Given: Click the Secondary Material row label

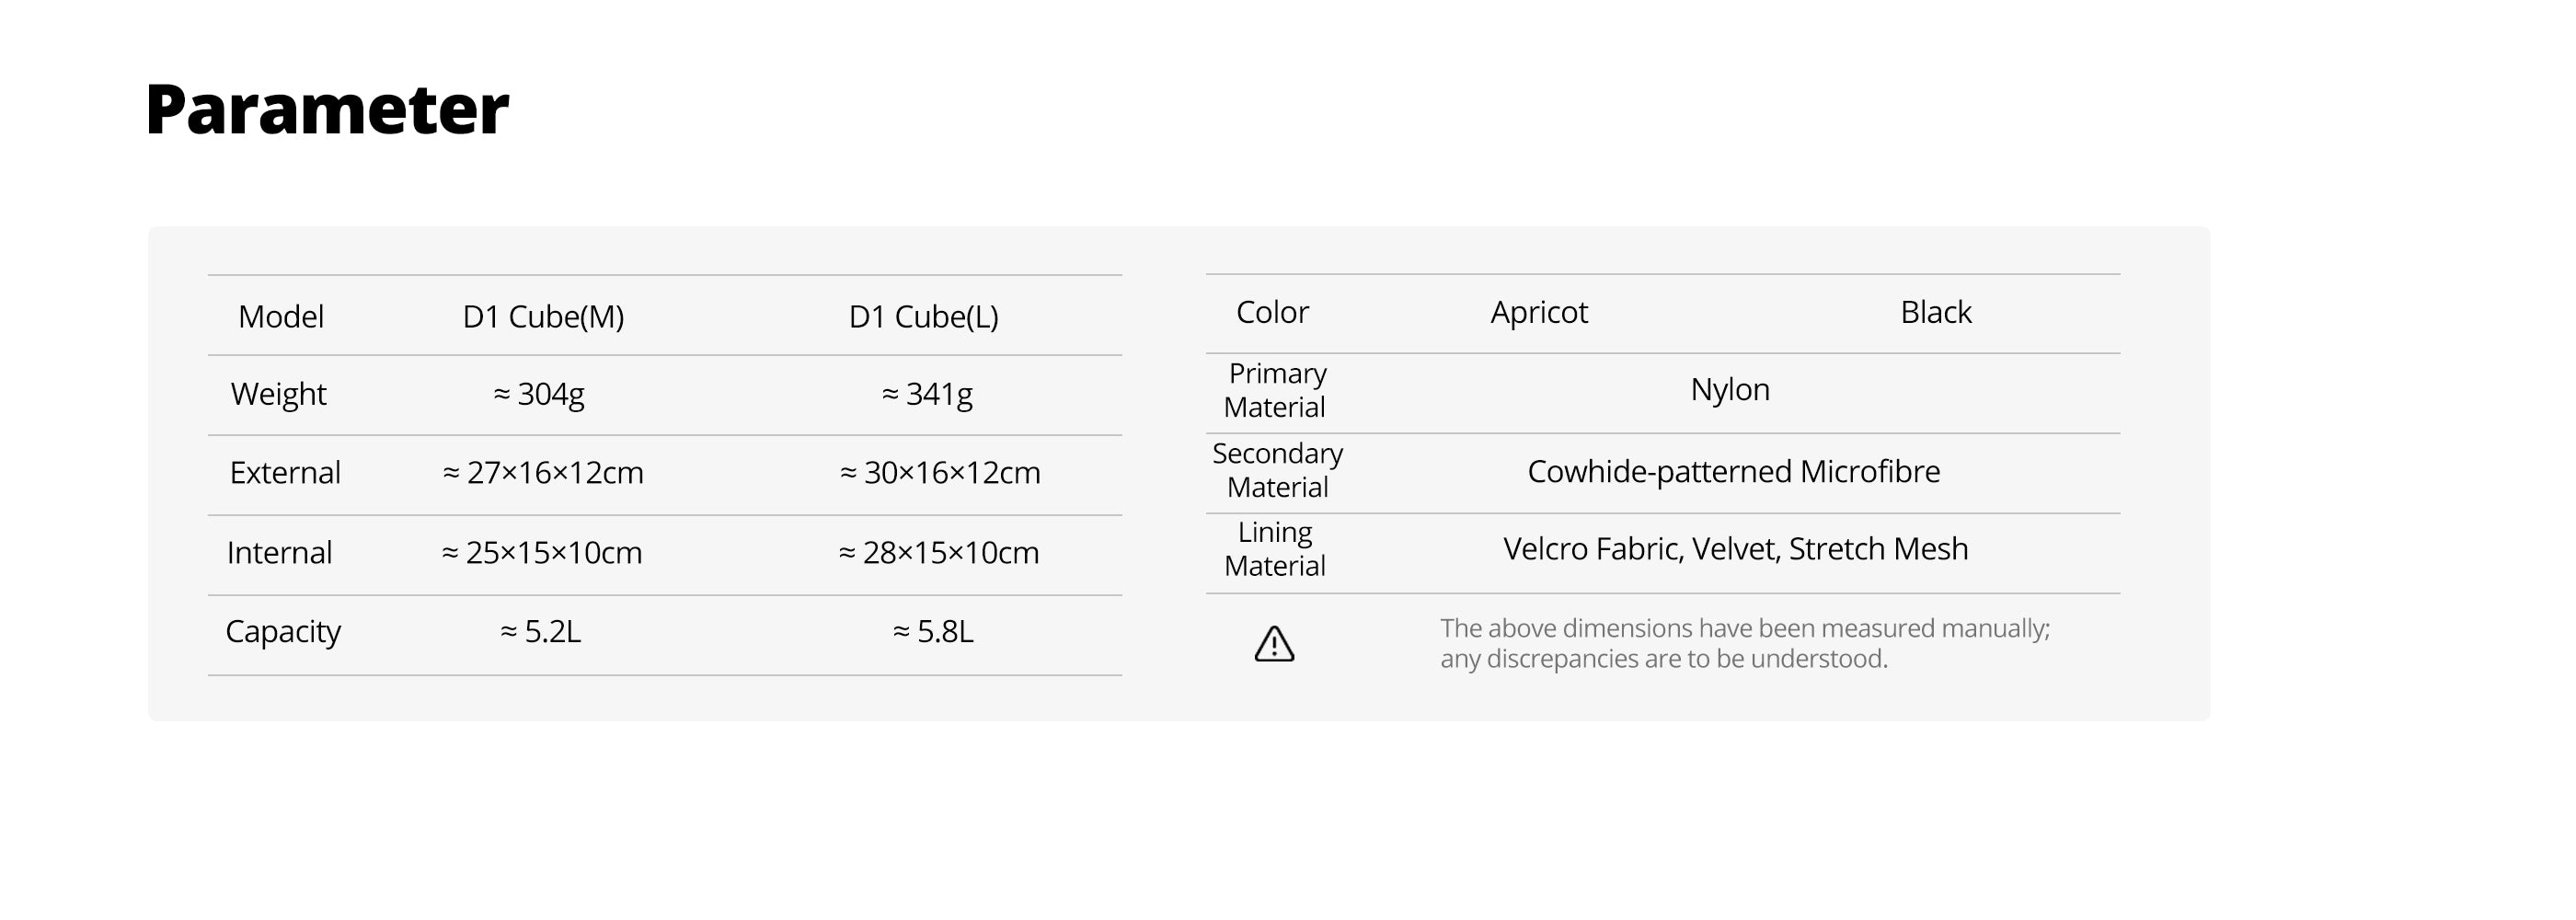Looking at the screenshot, I should [1277, 471].
